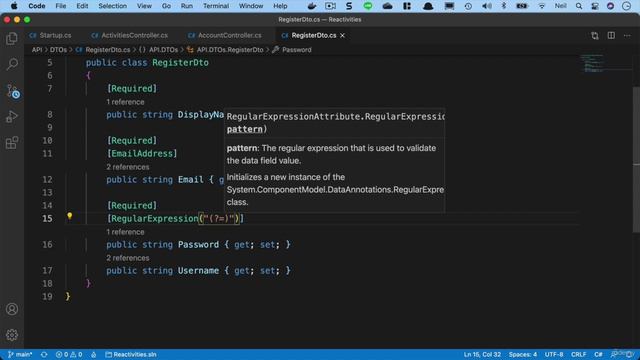Switch to the ActivitiesController.cs tab

130,36
